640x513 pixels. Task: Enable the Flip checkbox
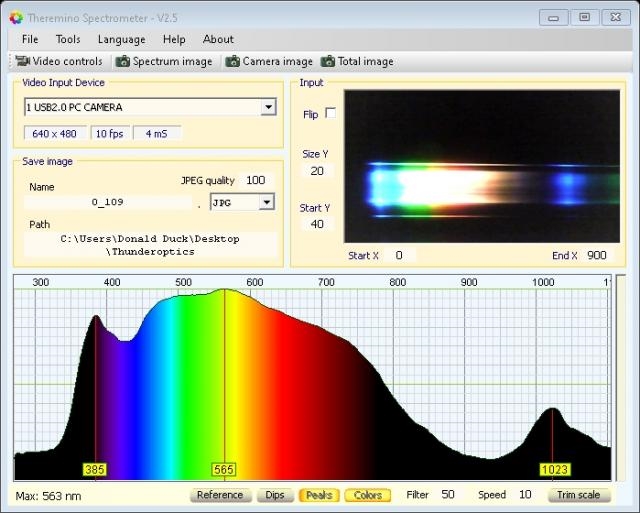[331, 114]
